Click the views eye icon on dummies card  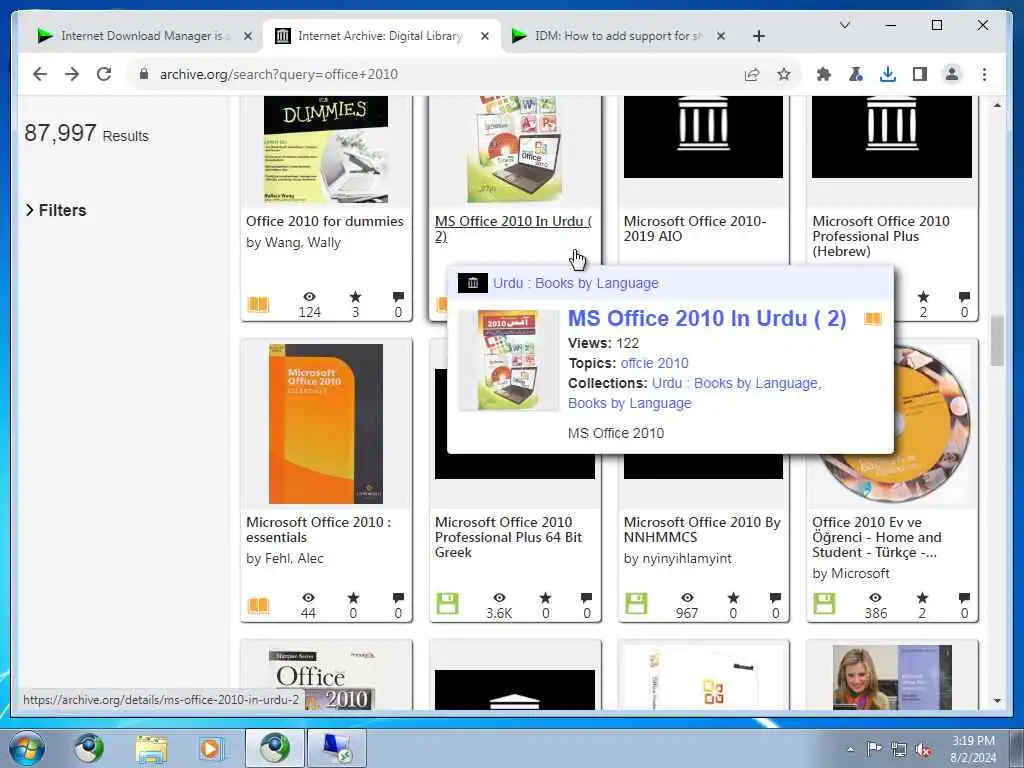pyautogui.click(x=309, y=297)
